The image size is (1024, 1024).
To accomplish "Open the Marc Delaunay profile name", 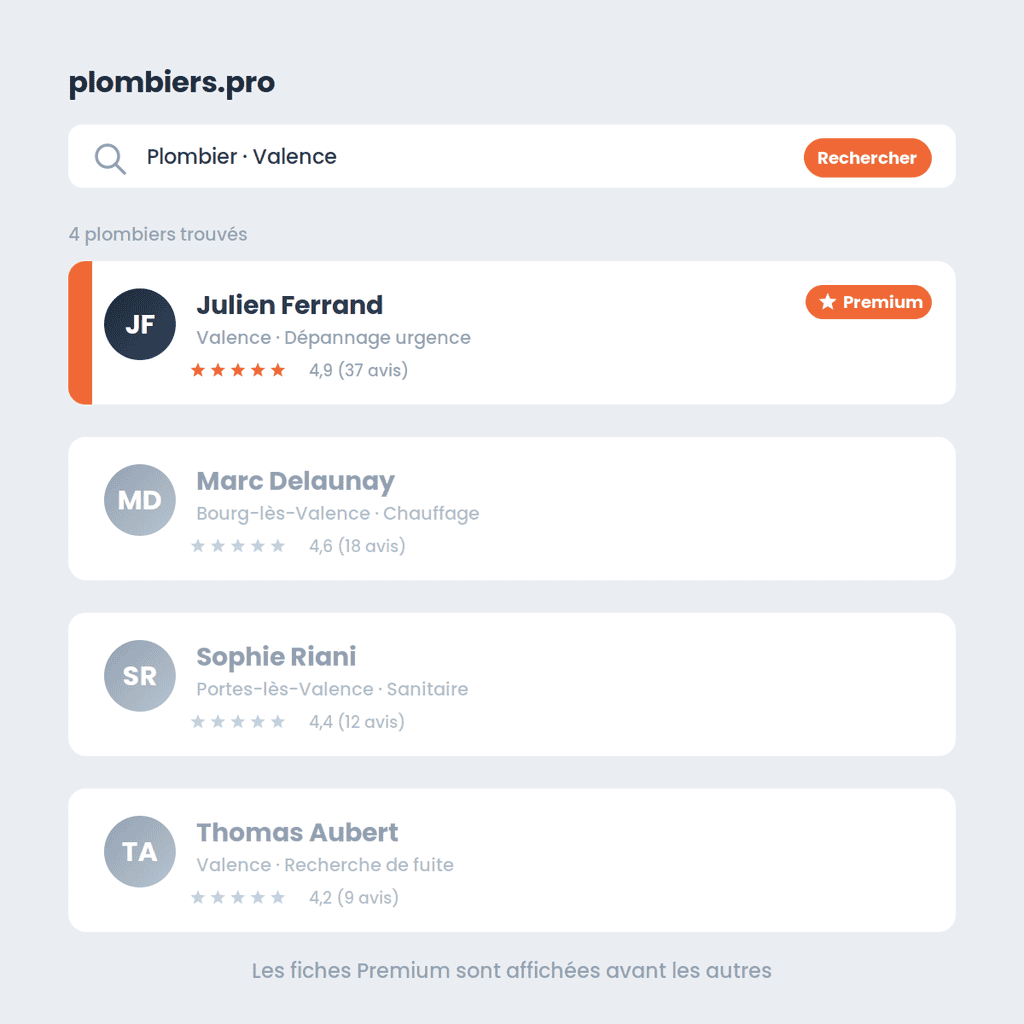I will click(296, 481).
